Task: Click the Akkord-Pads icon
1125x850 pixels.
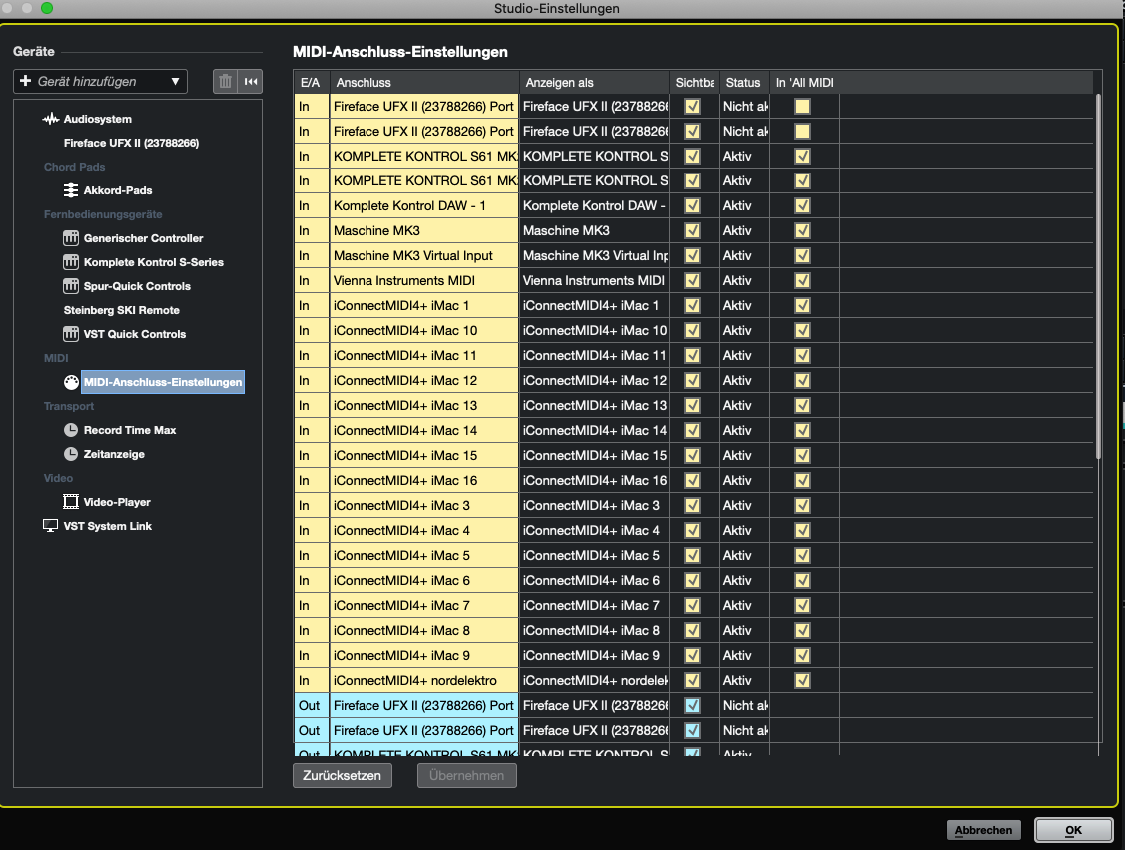Action: [x=70, y=190]
